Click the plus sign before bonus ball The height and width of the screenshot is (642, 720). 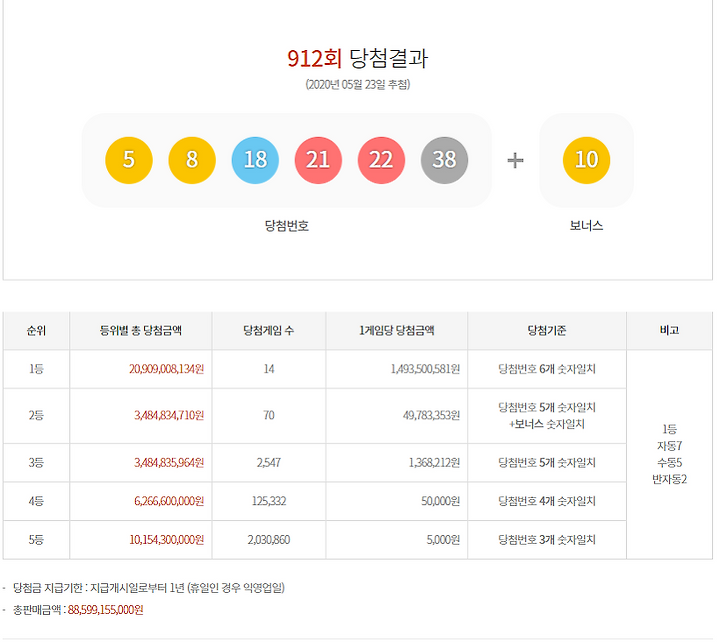[515, 160]
